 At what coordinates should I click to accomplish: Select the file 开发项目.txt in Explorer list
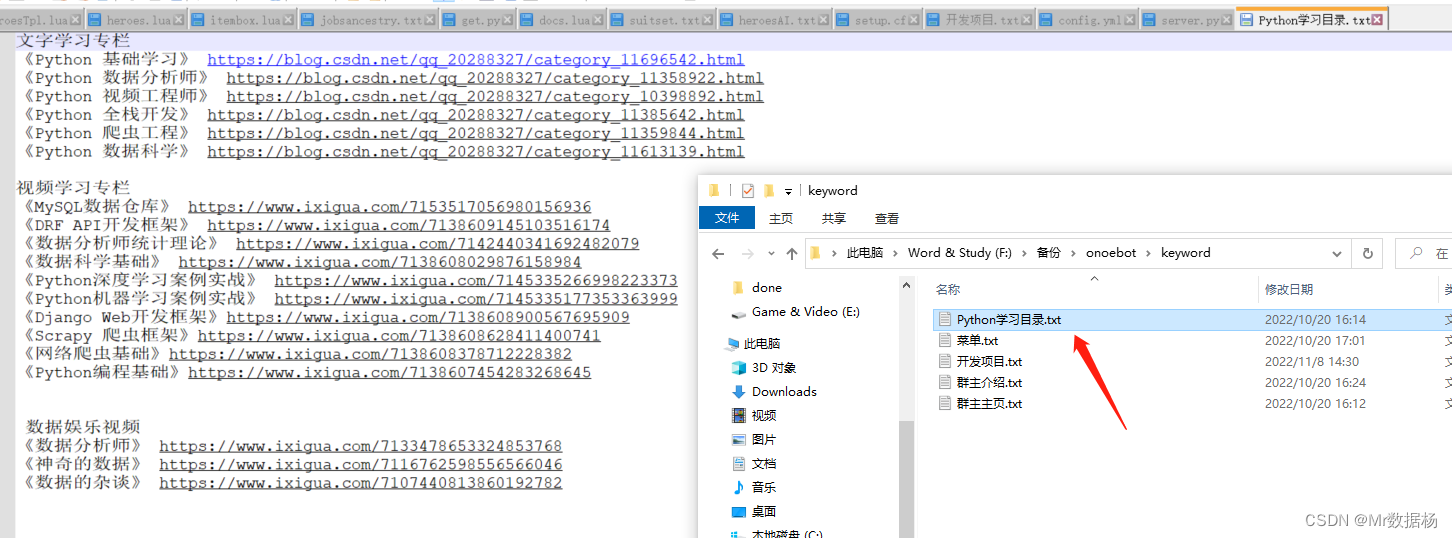988,362
